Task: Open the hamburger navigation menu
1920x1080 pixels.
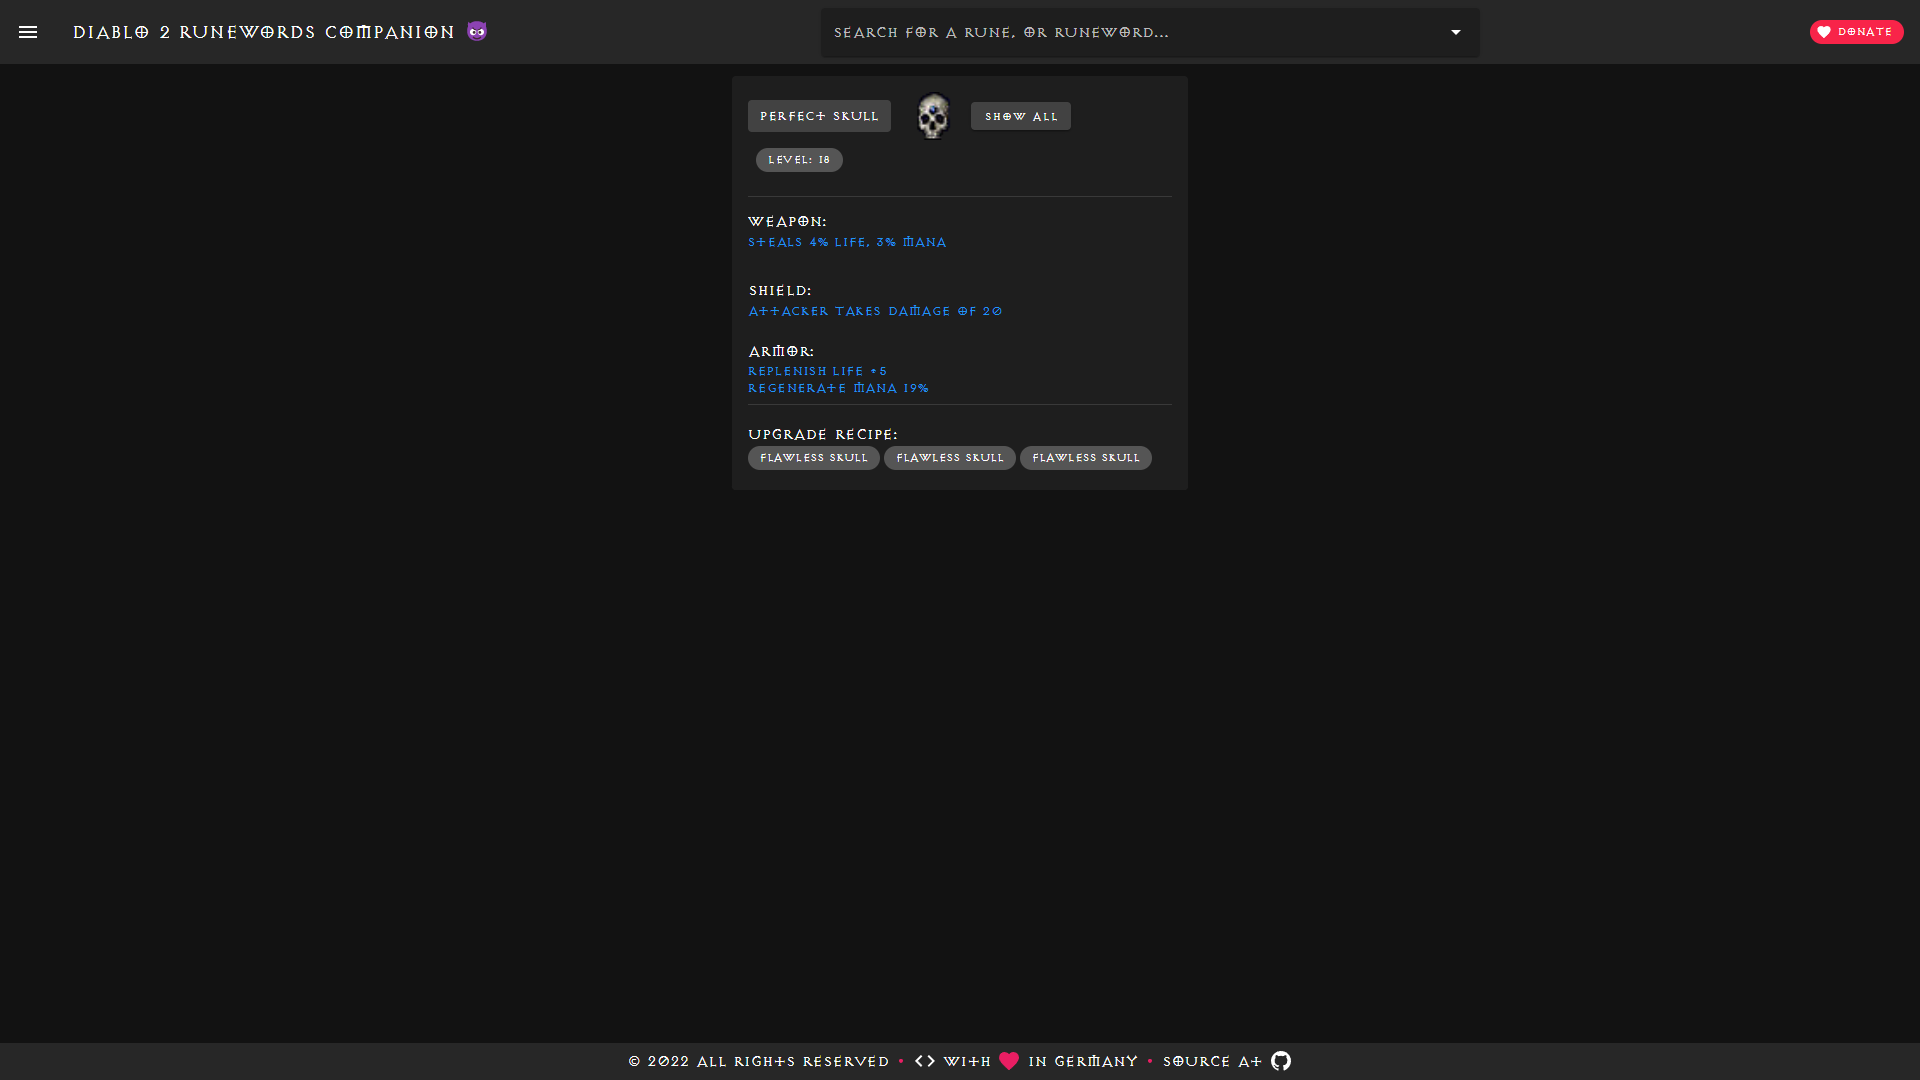Action: tap(28, 32)
